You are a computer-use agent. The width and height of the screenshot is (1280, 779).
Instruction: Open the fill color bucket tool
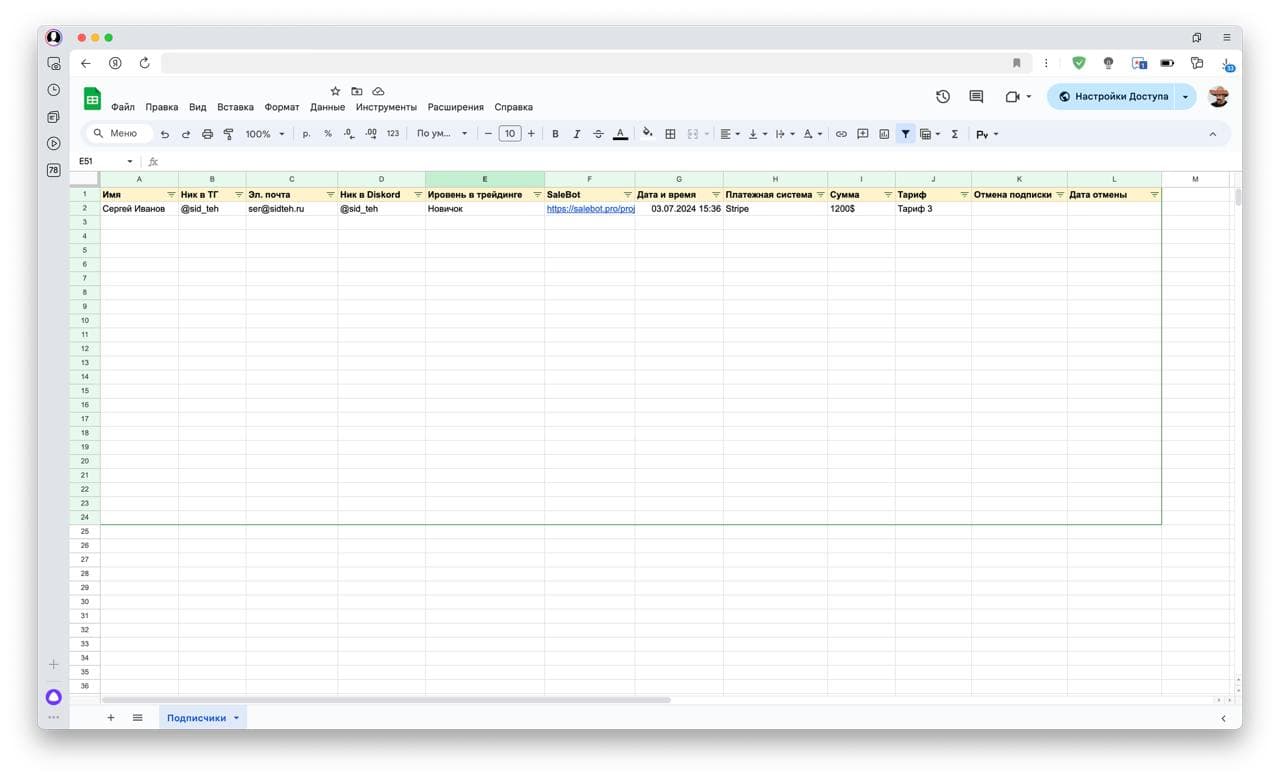647,133
